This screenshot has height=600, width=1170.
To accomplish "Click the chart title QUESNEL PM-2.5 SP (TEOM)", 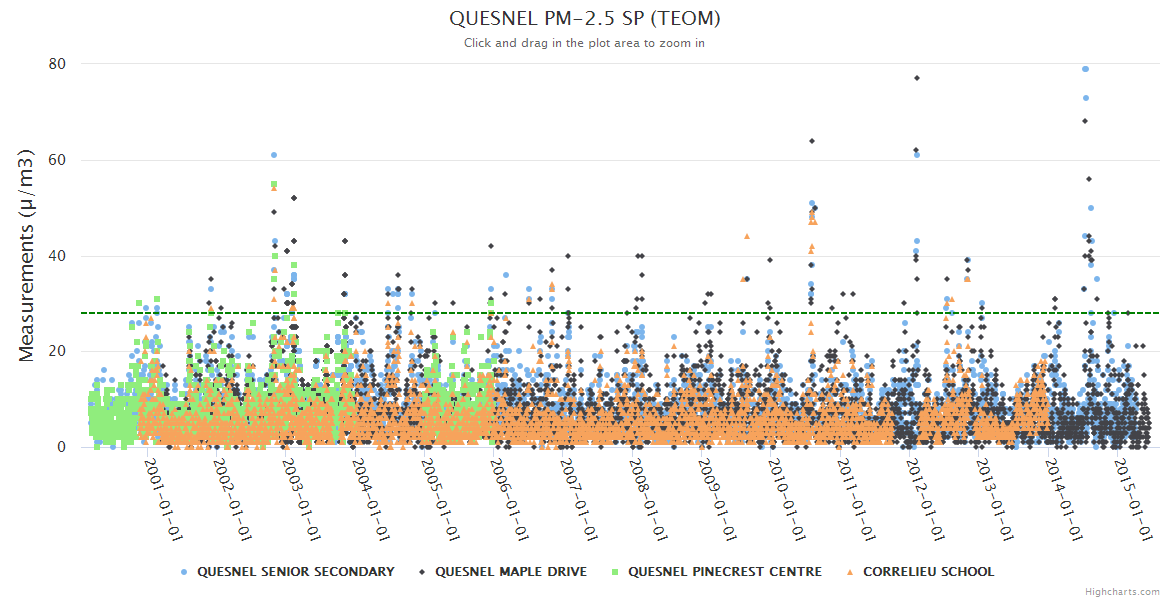I will coord(585,19).
